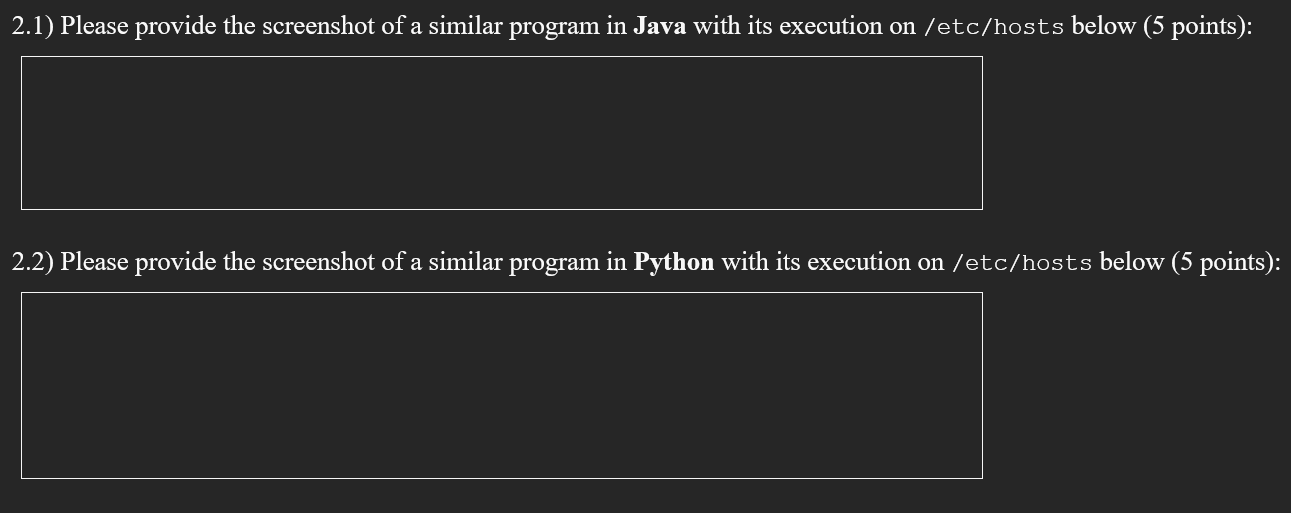Click the question number 2.2)
Viewport: 1291px width, 513px height.
33,263
